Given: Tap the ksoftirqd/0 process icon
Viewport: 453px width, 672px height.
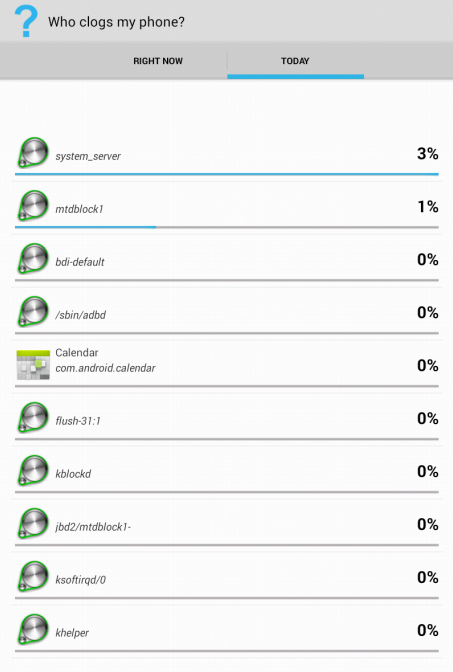Looking at the screenshot, I should click(33, 576).
